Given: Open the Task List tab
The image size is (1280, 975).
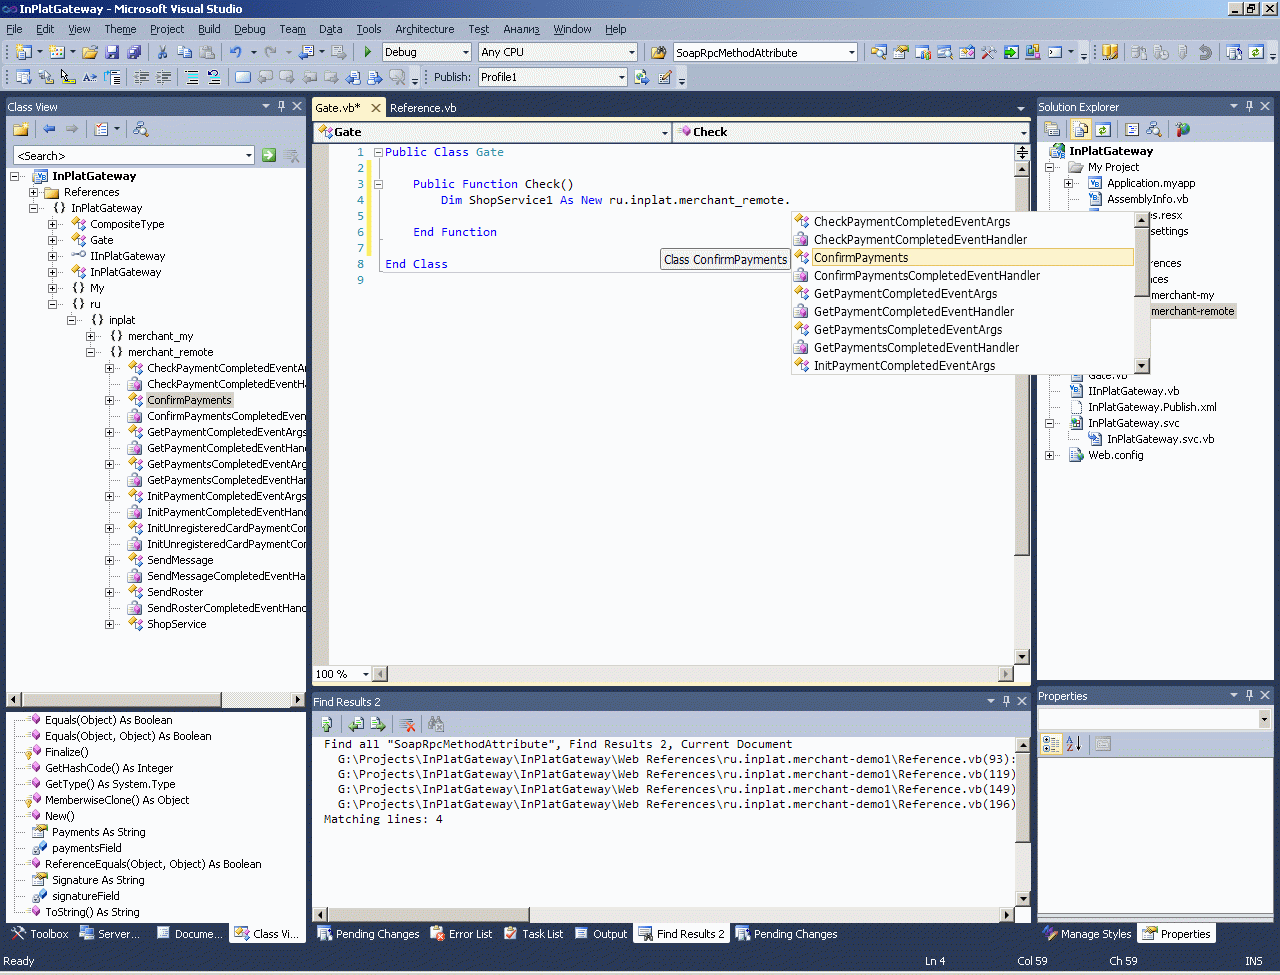Looking at the screenshot, I should click(533, 934).
